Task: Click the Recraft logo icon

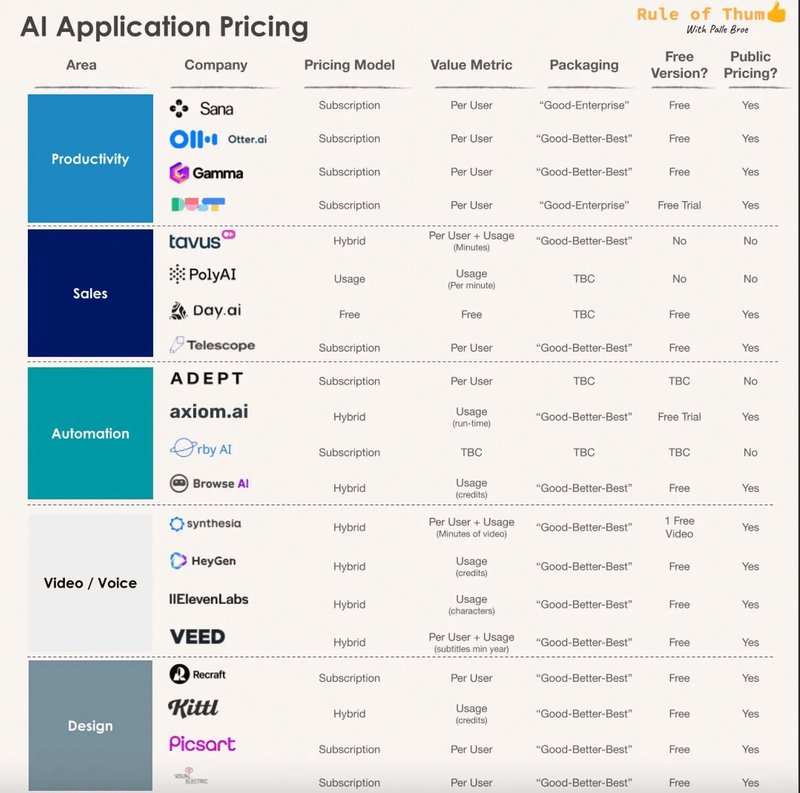Action: 180,674
